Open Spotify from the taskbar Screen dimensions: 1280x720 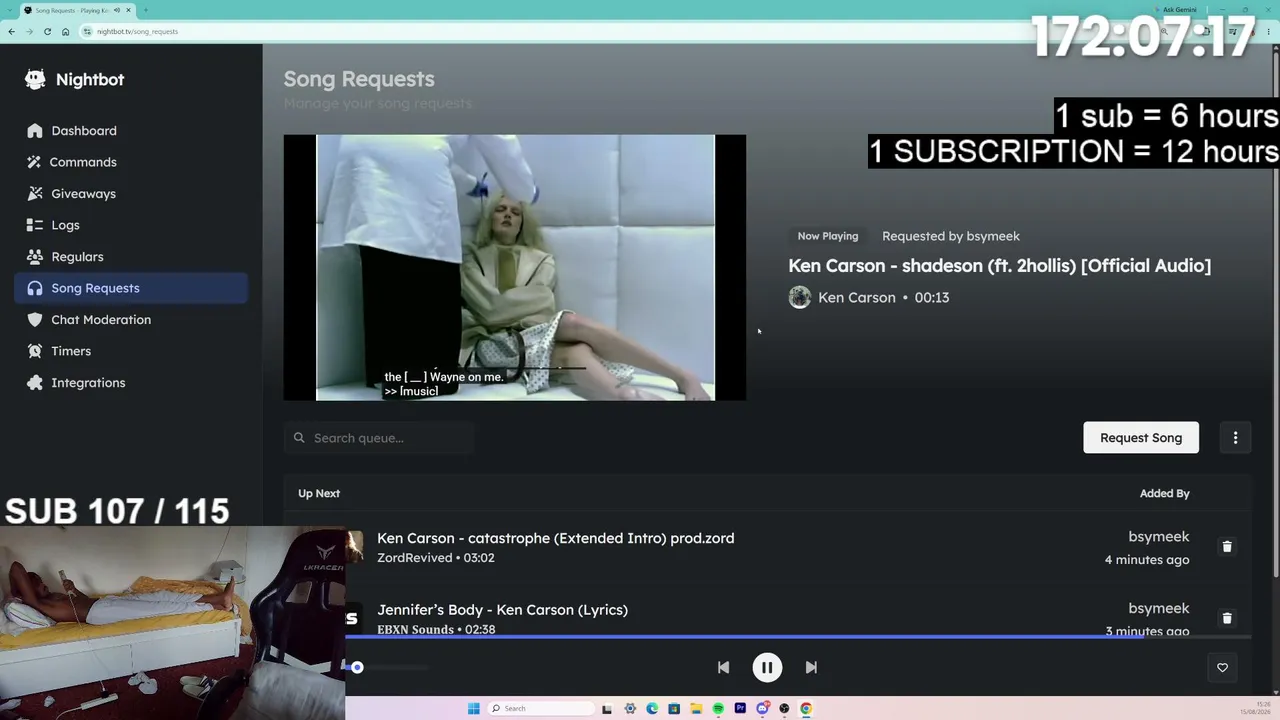point(718,708)
